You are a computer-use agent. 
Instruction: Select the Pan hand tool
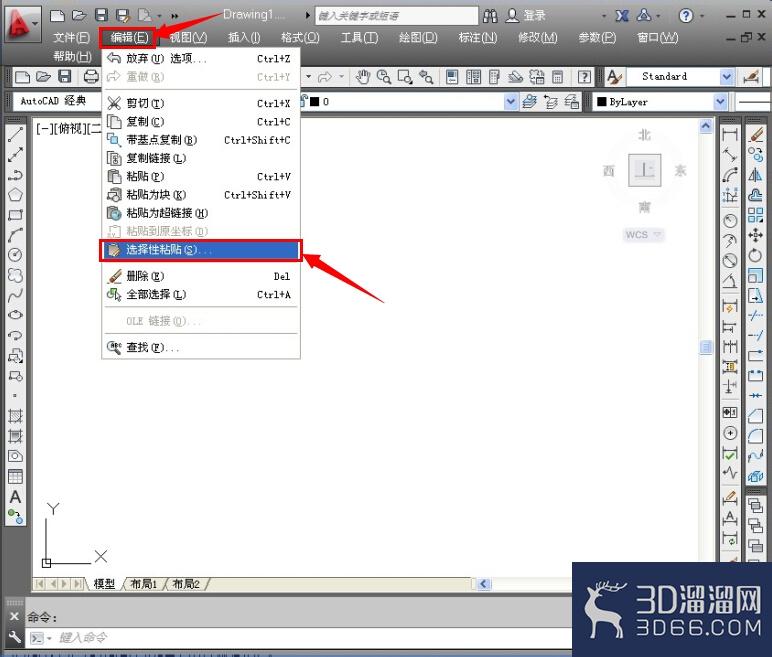click(363, 77)
